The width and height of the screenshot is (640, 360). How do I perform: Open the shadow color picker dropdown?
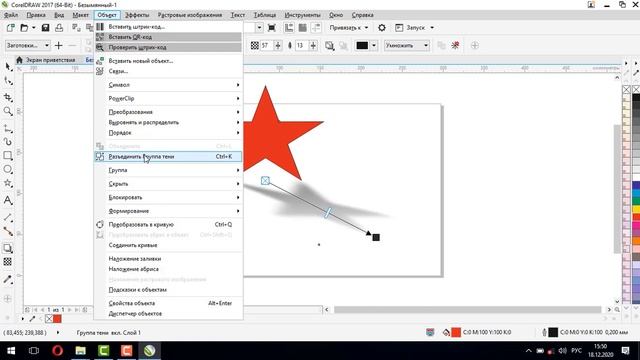(x=374, y=45)
